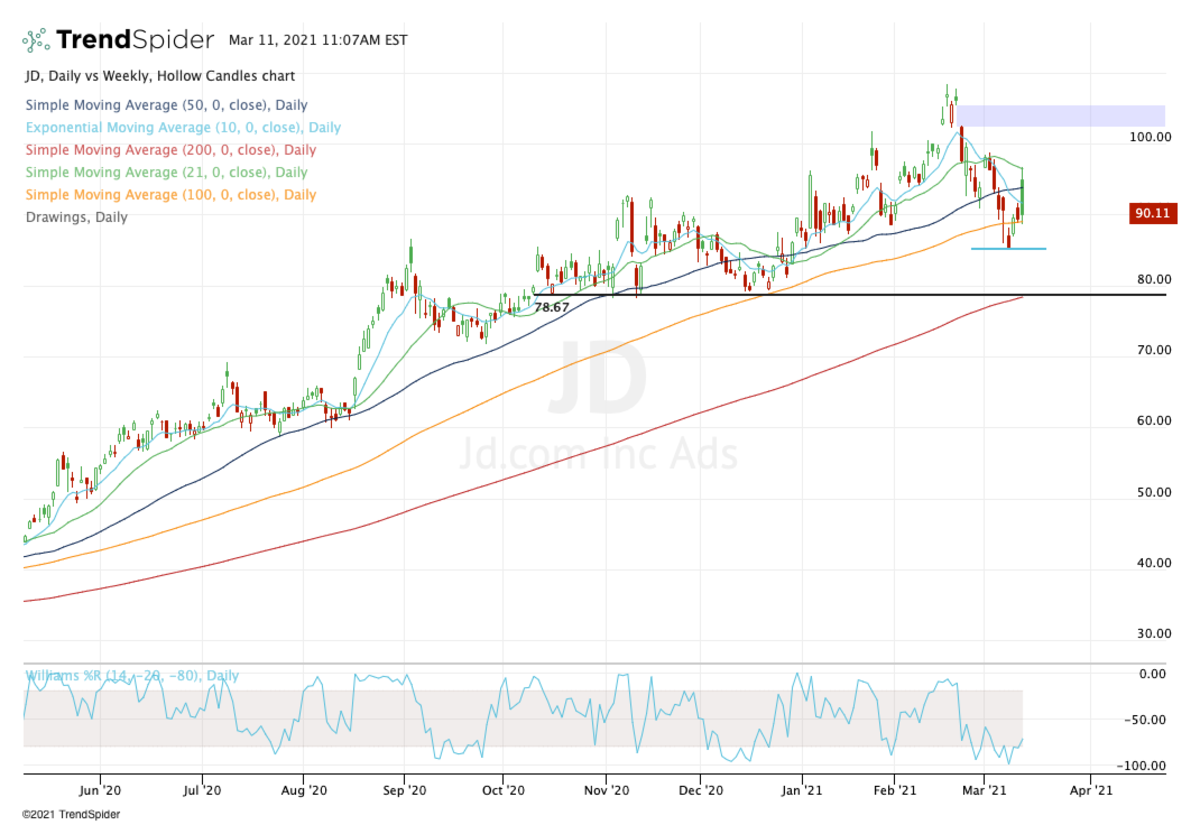Click the 50.00 price axis label
1200x825 pixels.
1153,492
